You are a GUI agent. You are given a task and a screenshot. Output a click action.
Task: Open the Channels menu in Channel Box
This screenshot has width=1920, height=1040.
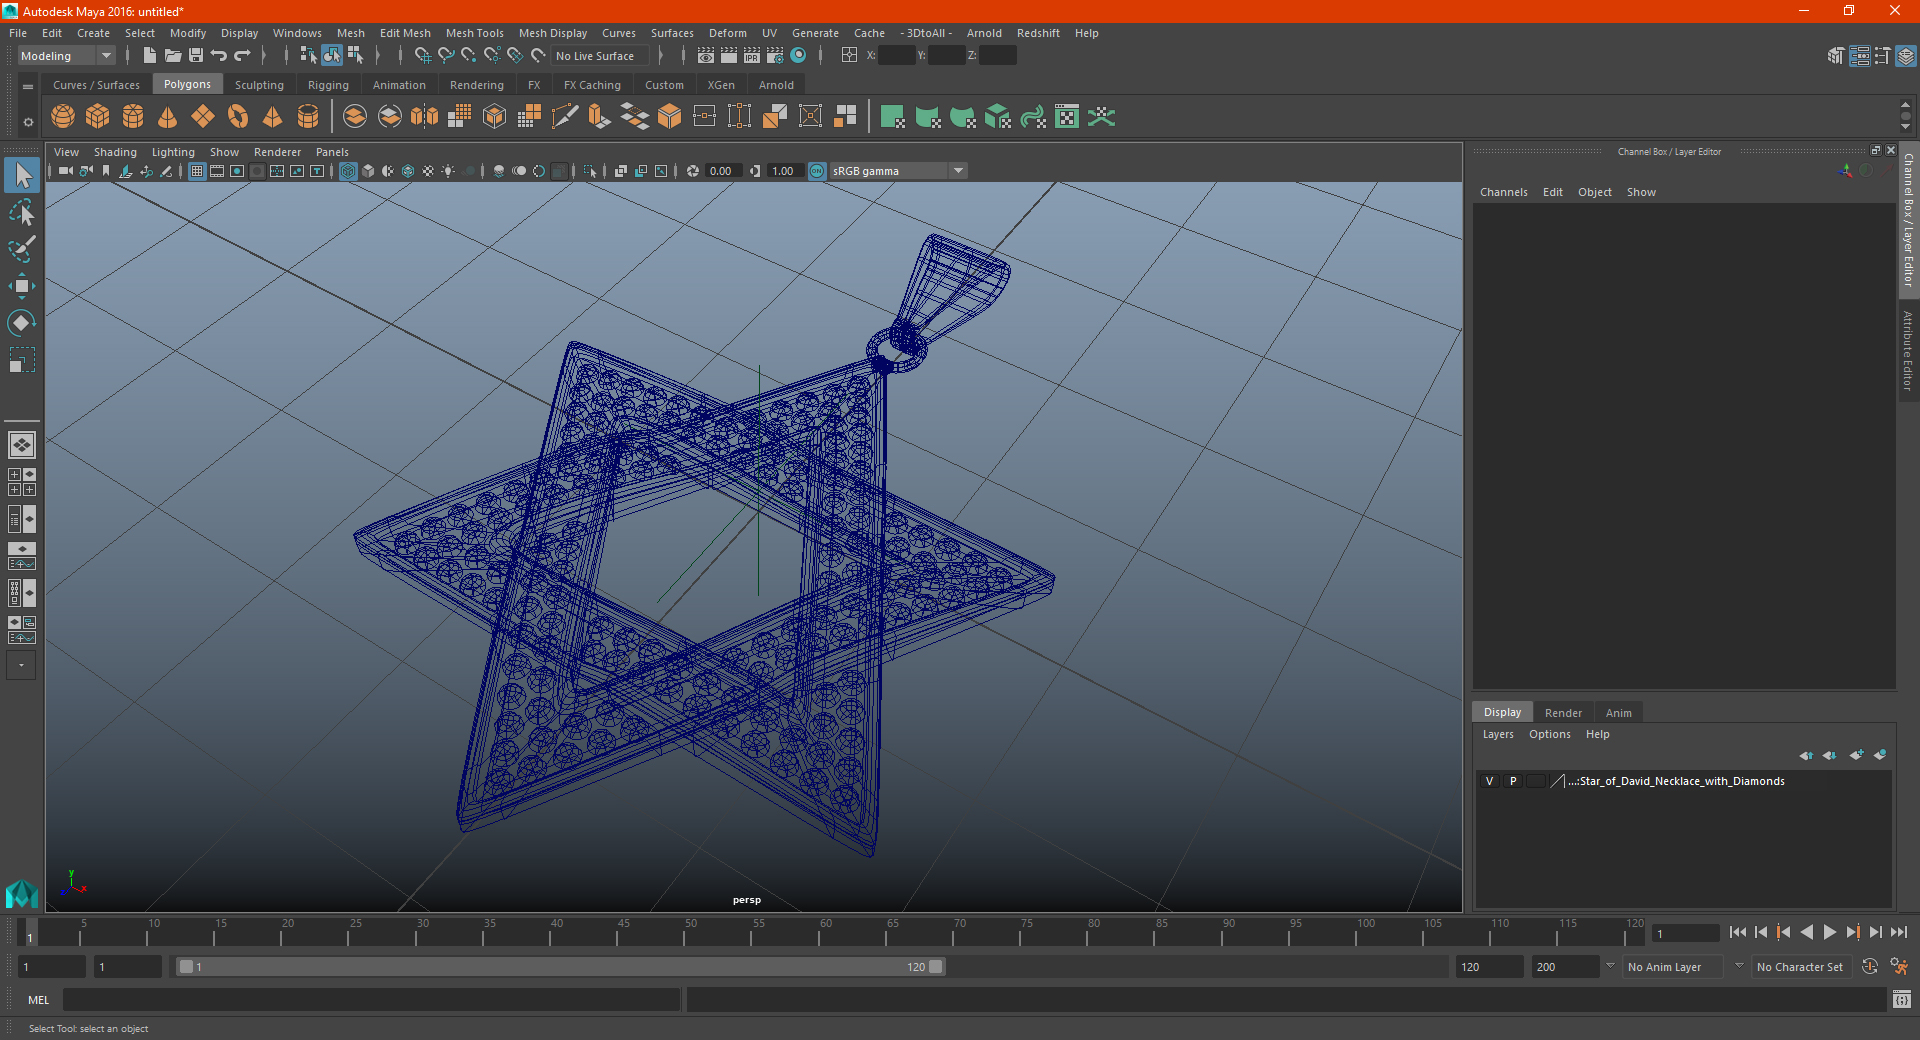(1503, 192)
